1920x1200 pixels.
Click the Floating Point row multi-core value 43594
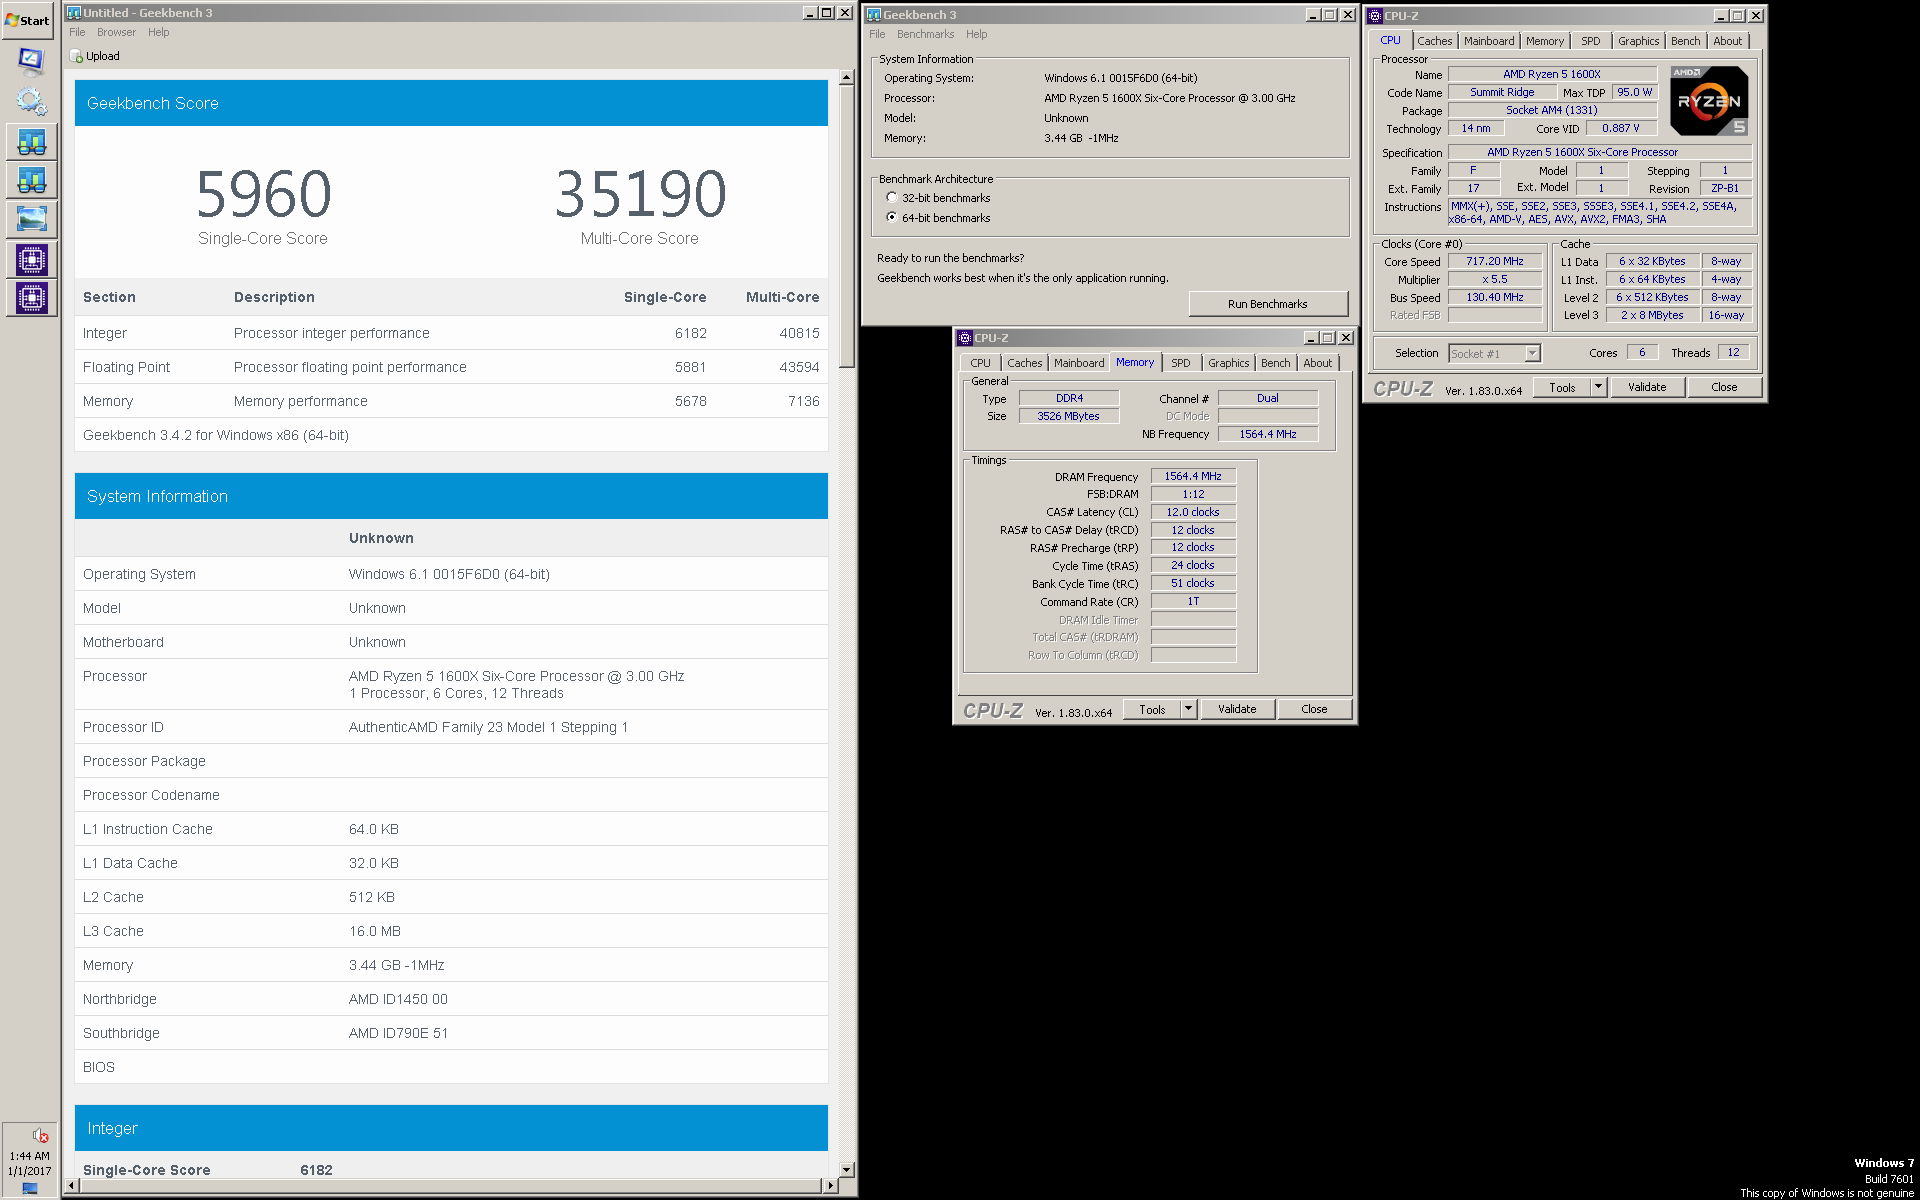(x=799, y=368)
